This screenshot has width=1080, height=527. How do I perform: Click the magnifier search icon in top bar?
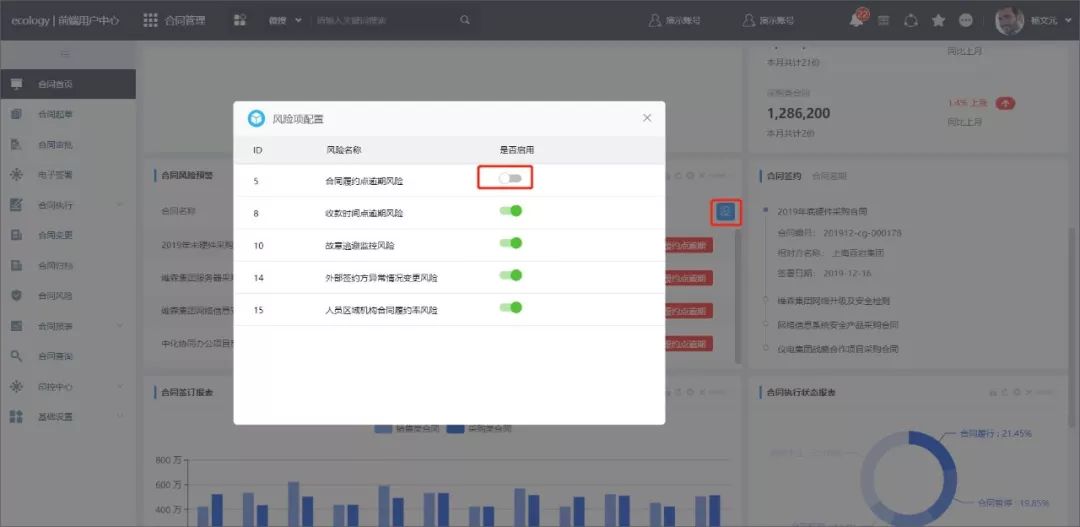(x=465, y=20)
